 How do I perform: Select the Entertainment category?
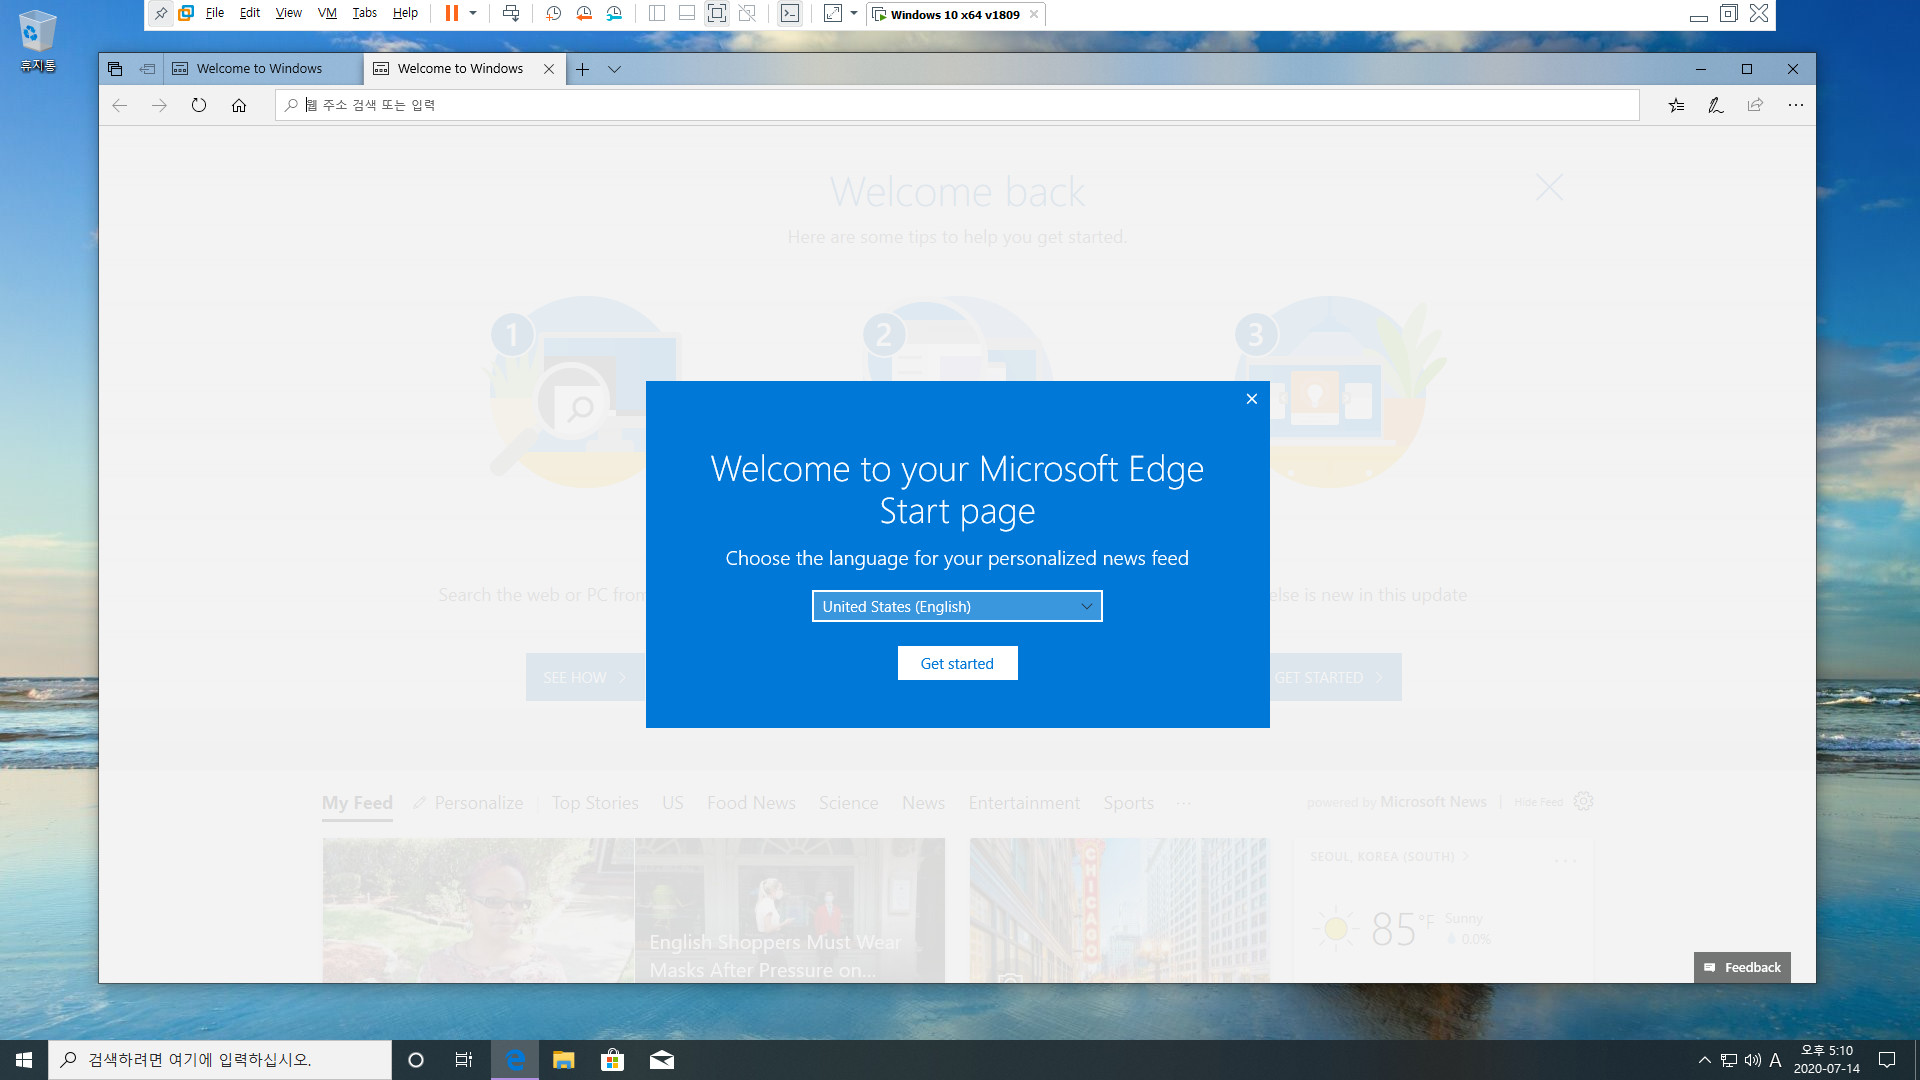tap(1024, 803)
